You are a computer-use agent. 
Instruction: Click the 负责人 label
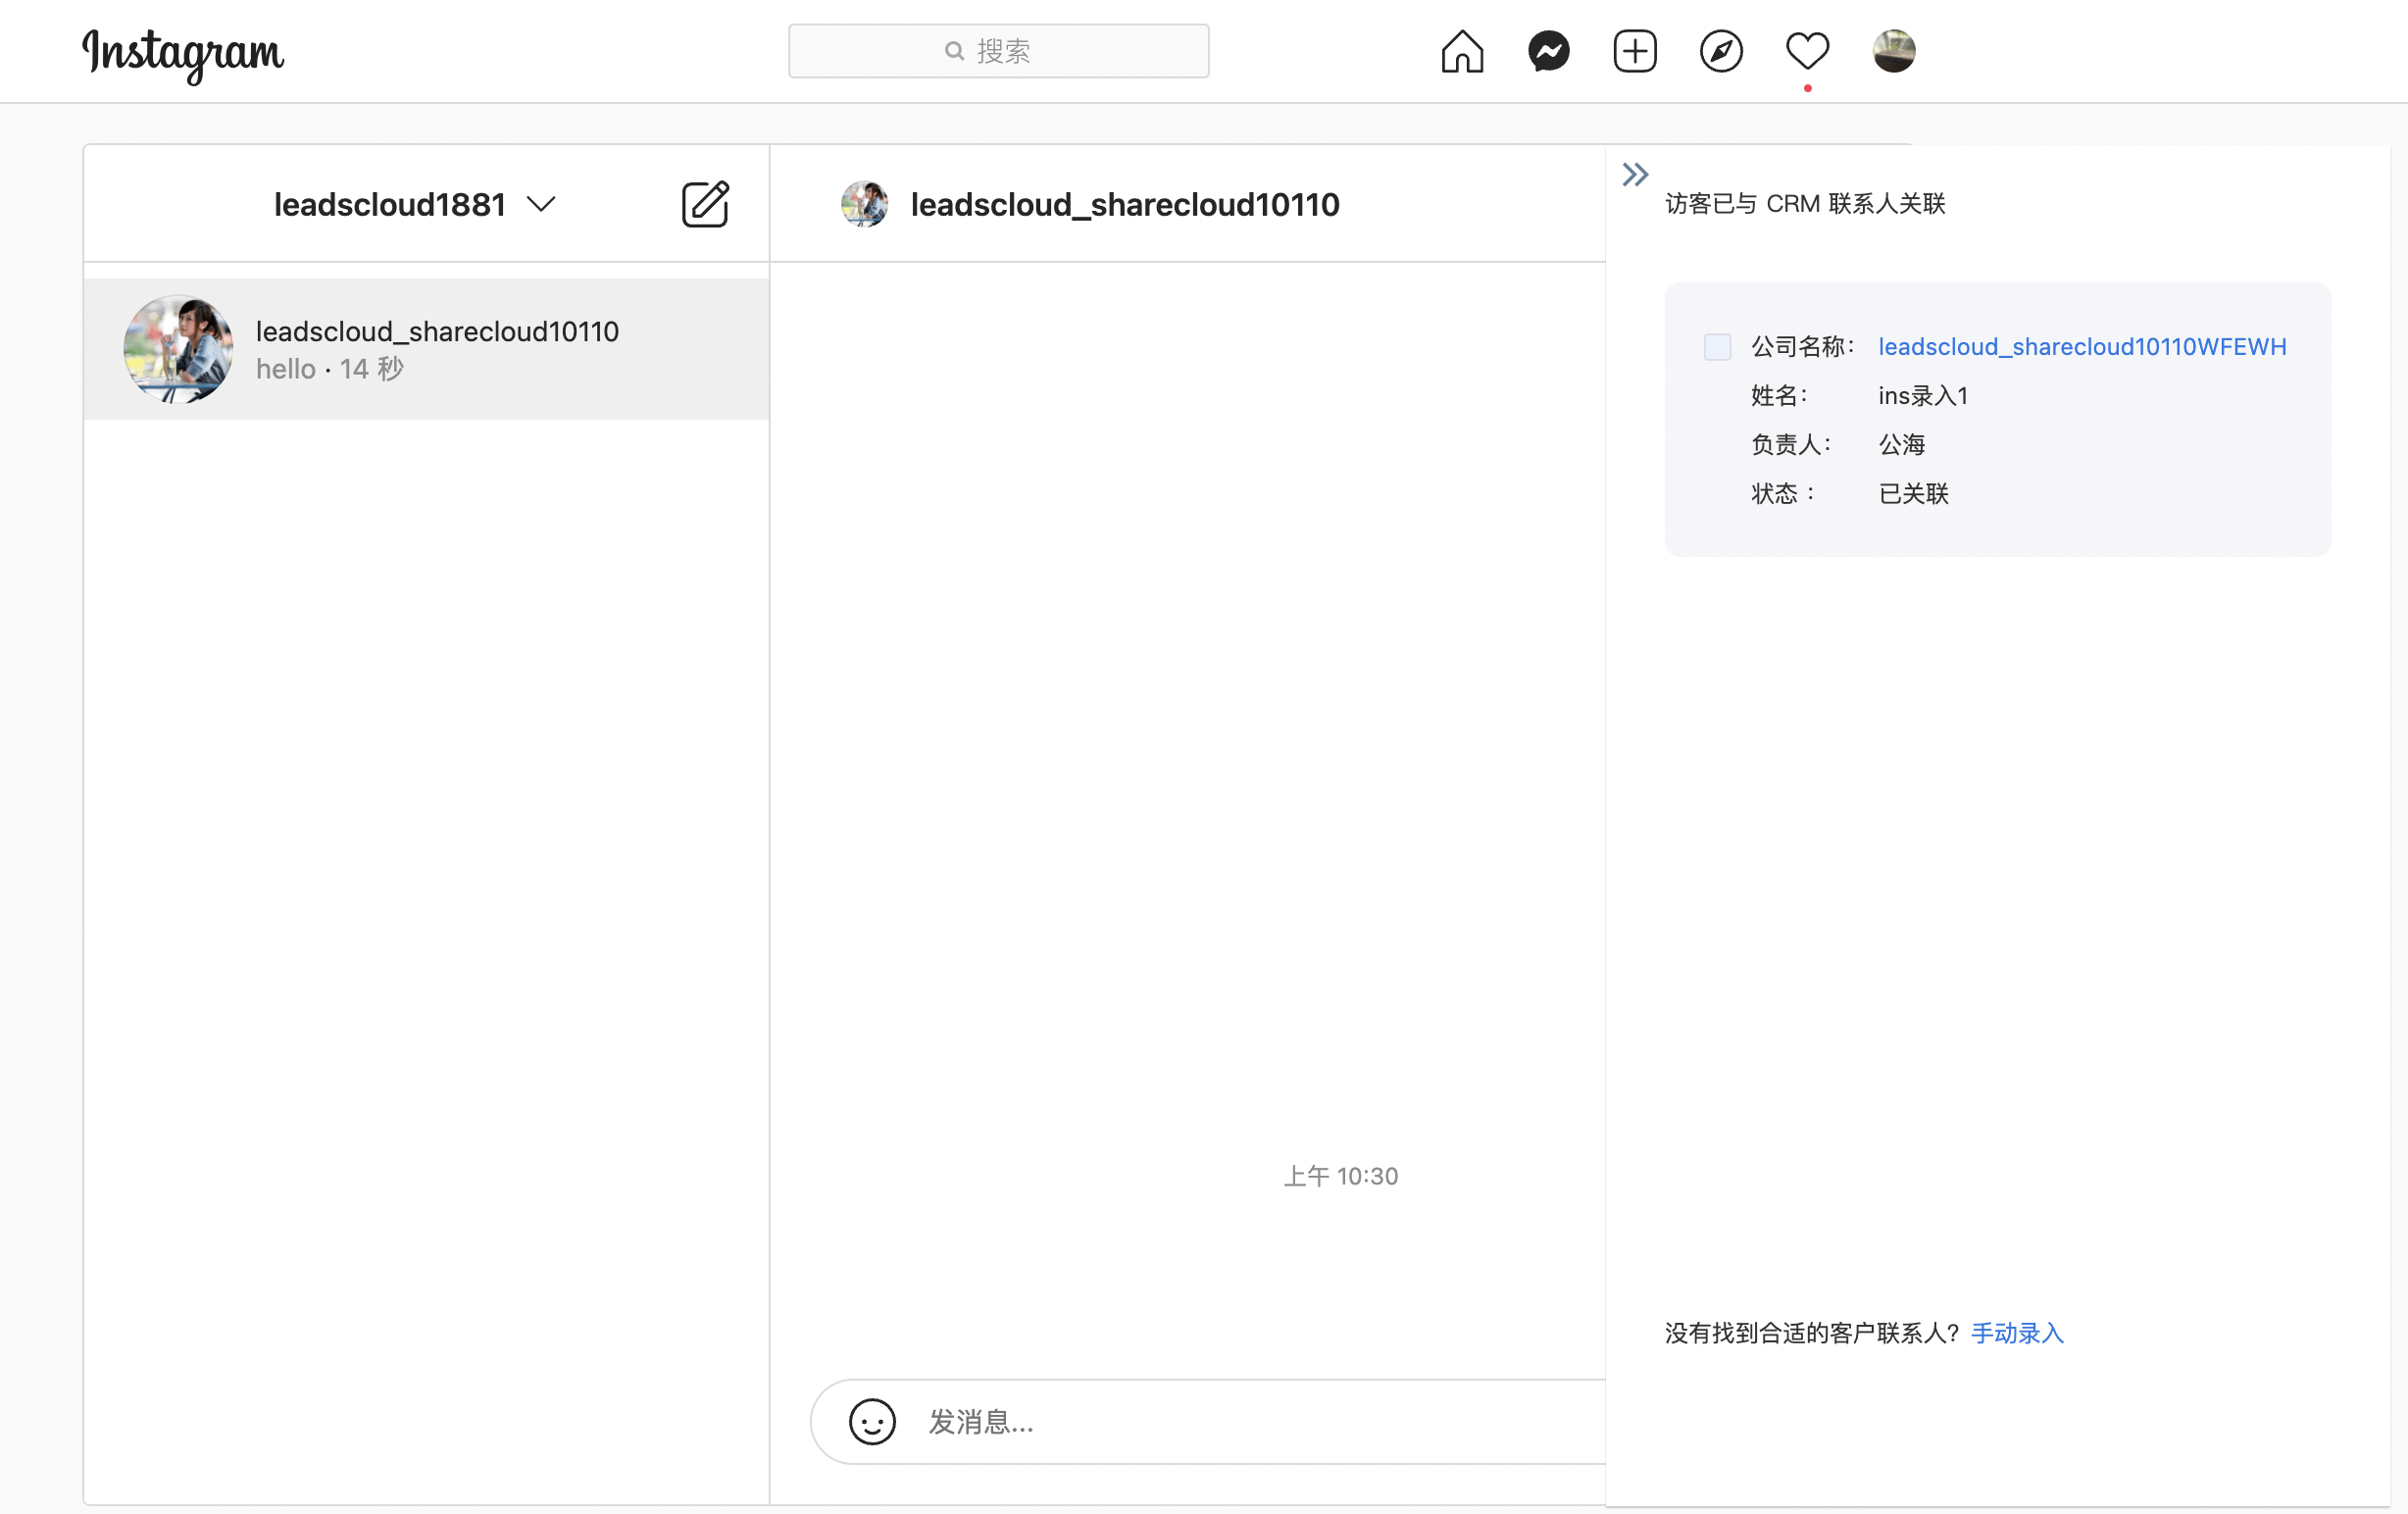coord(1790,445)
